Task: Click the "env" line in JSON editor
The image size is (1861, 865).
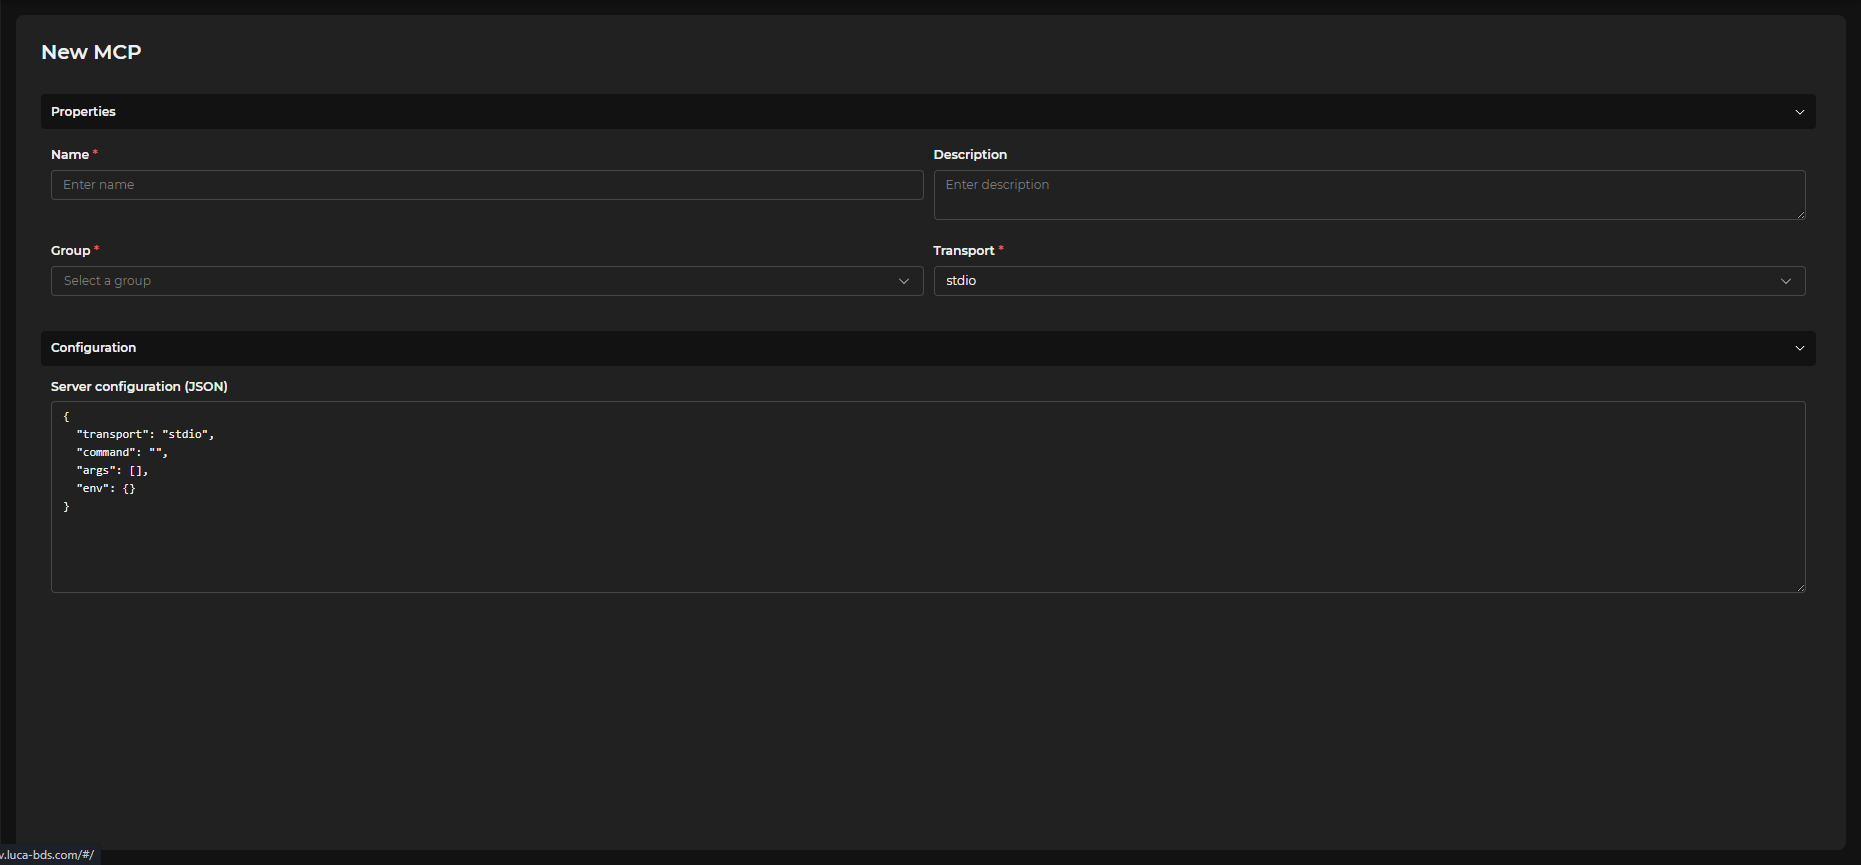Action: pyautogui.click(x=106, y=488)
